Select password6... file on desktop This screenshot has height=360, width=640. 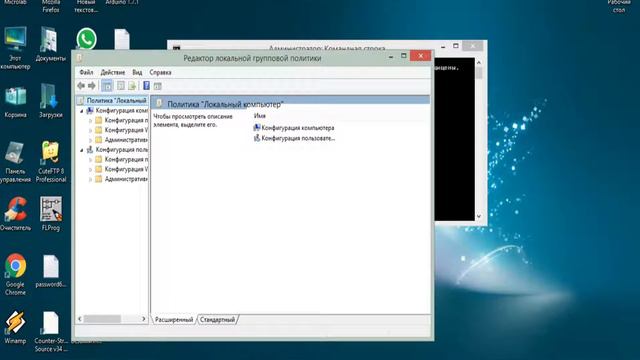click(51, 271)
